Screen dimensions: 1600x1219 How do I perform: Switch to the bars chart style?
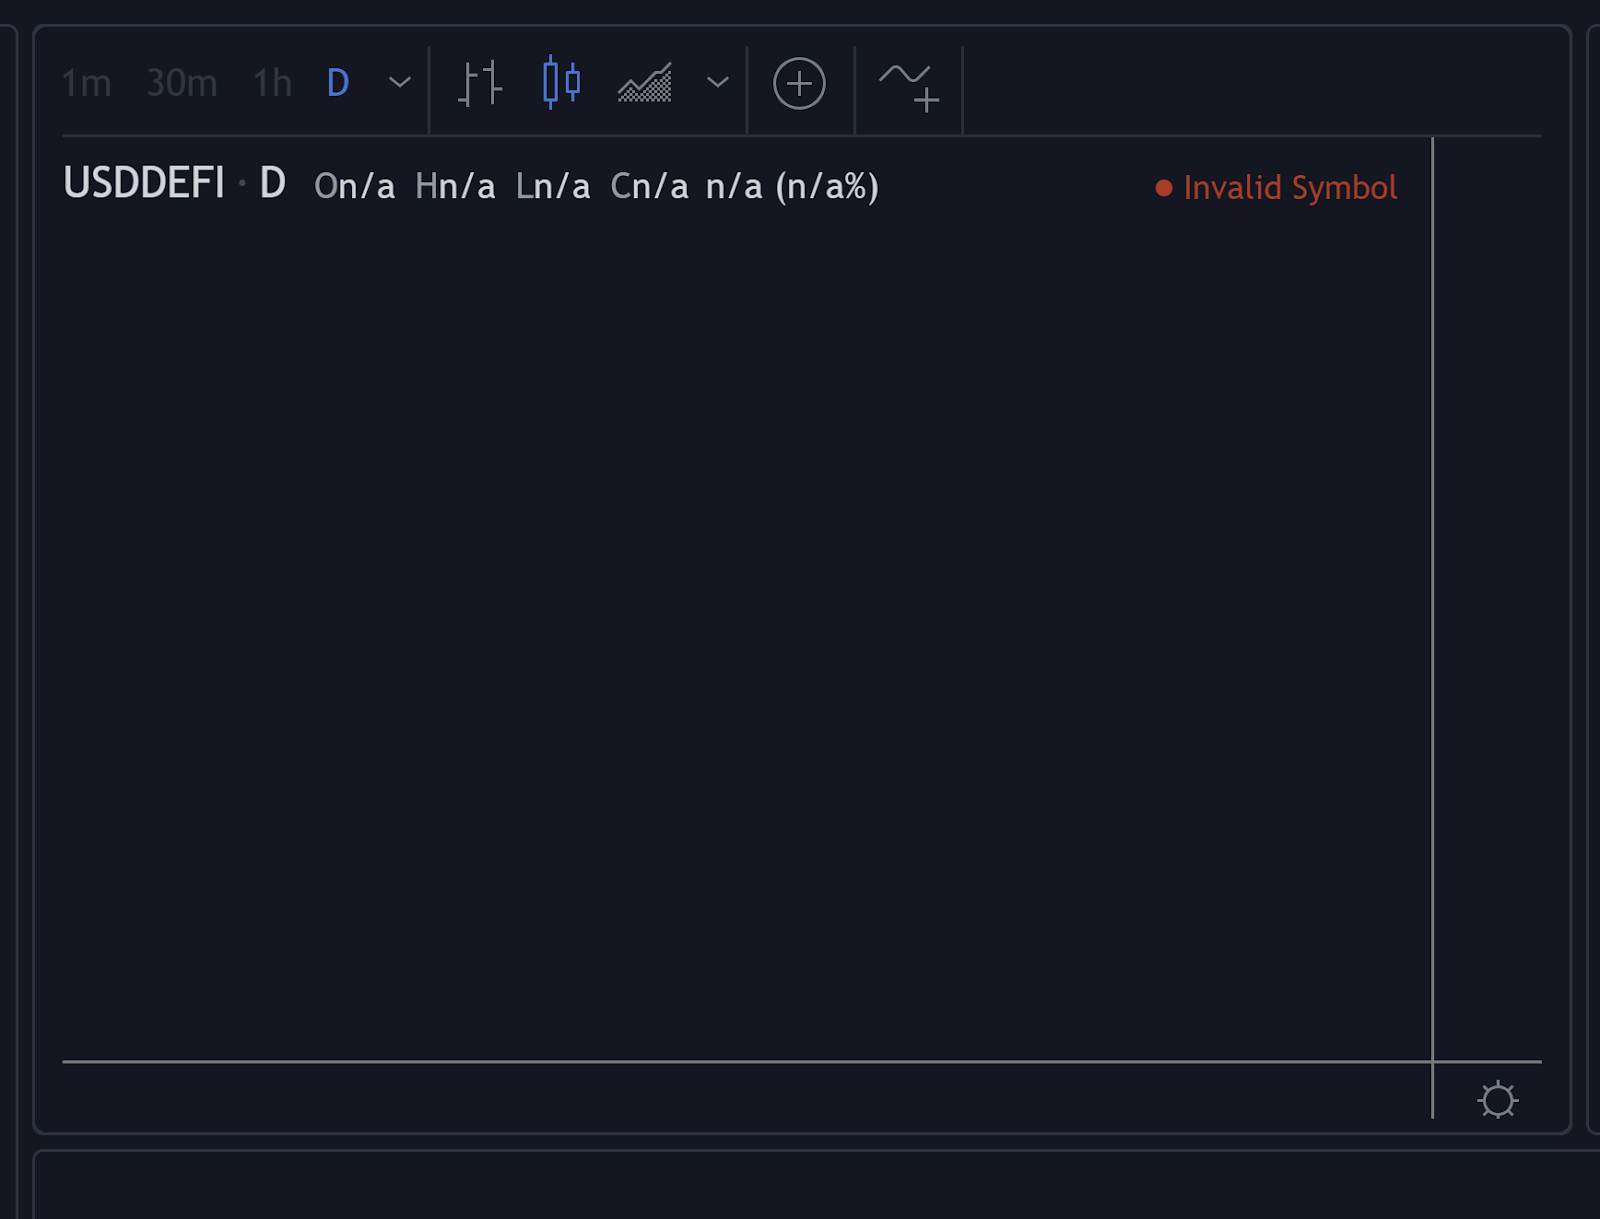[x=480, y=83]
